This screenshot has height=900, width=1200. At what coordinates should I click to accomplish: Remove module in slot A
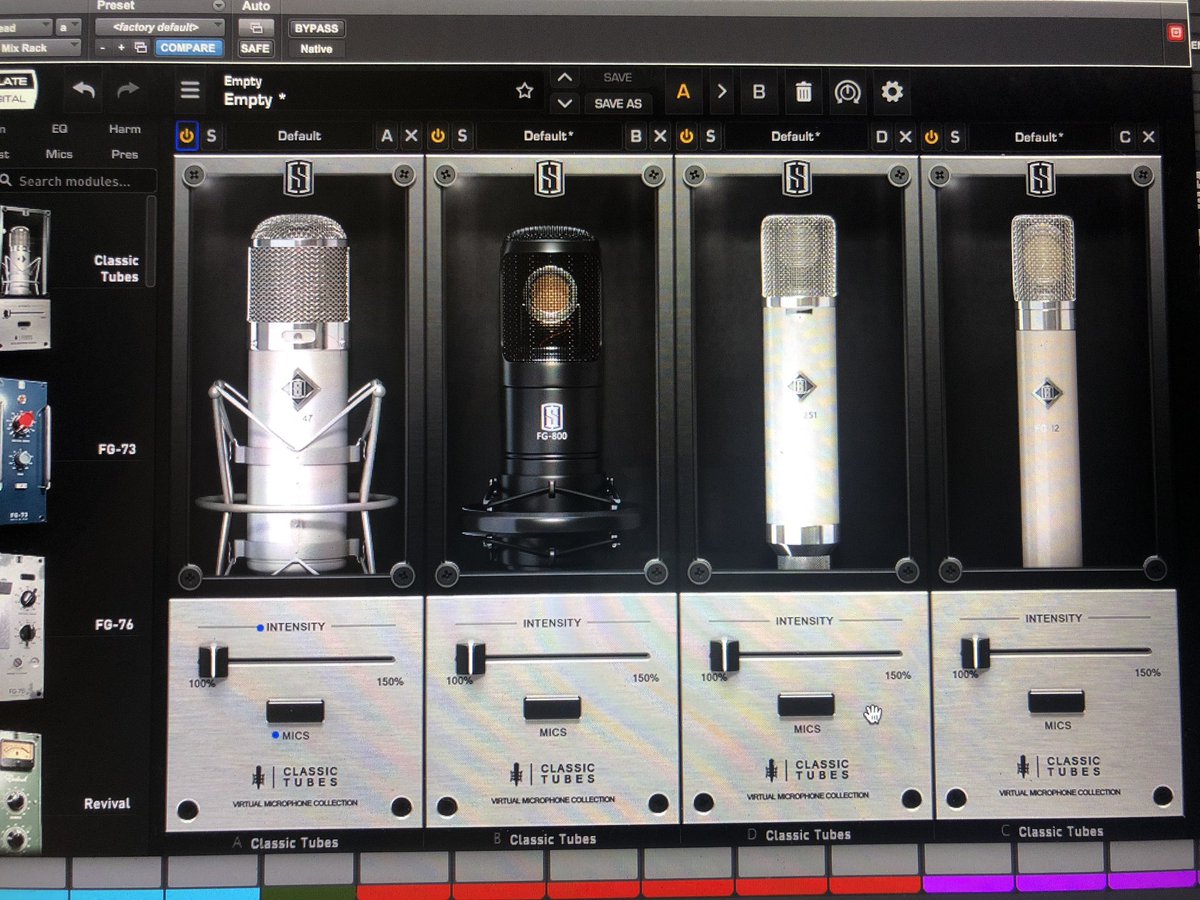click(411, 136)
